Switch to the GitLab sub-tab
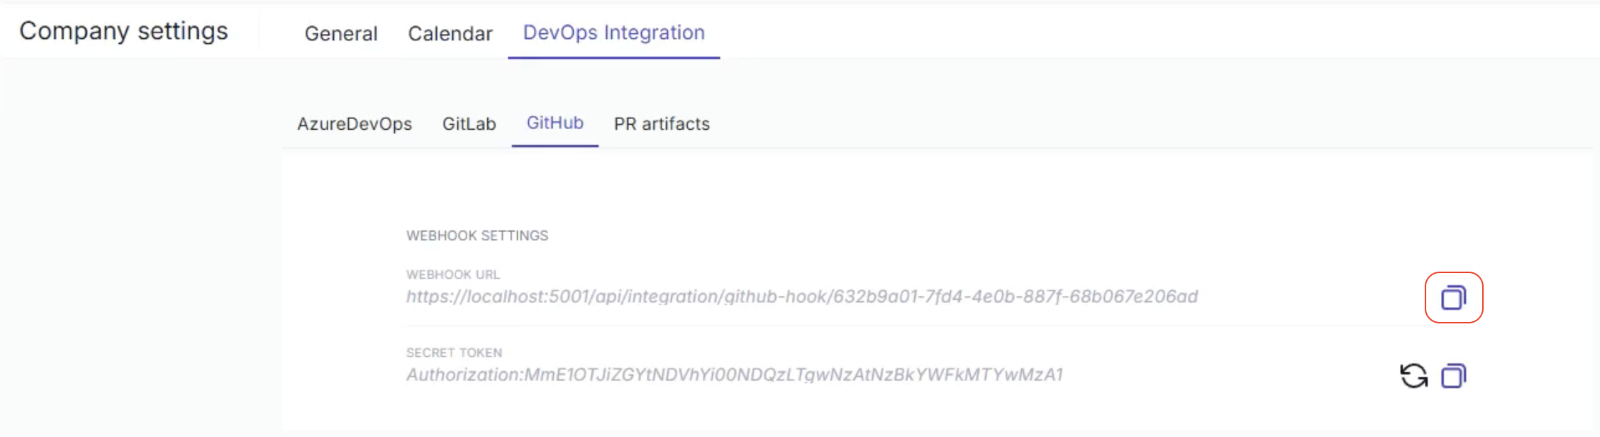 469,124
